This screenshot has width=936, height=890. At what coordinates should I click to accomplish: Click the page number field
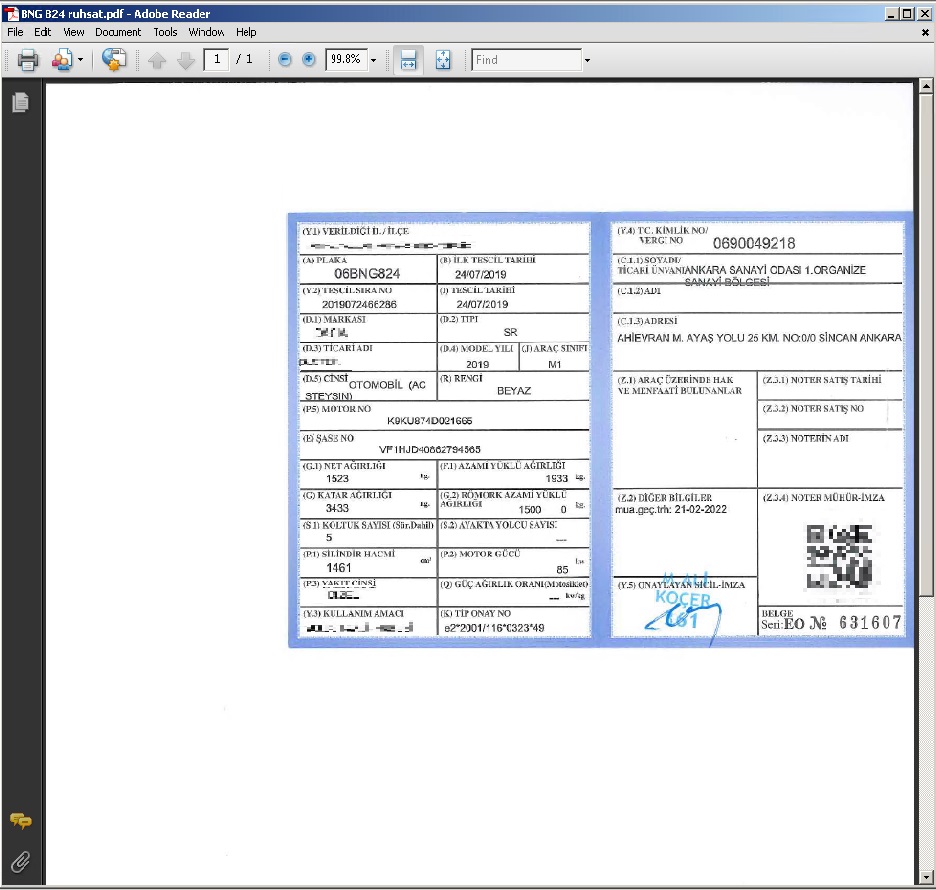point(217,60)
